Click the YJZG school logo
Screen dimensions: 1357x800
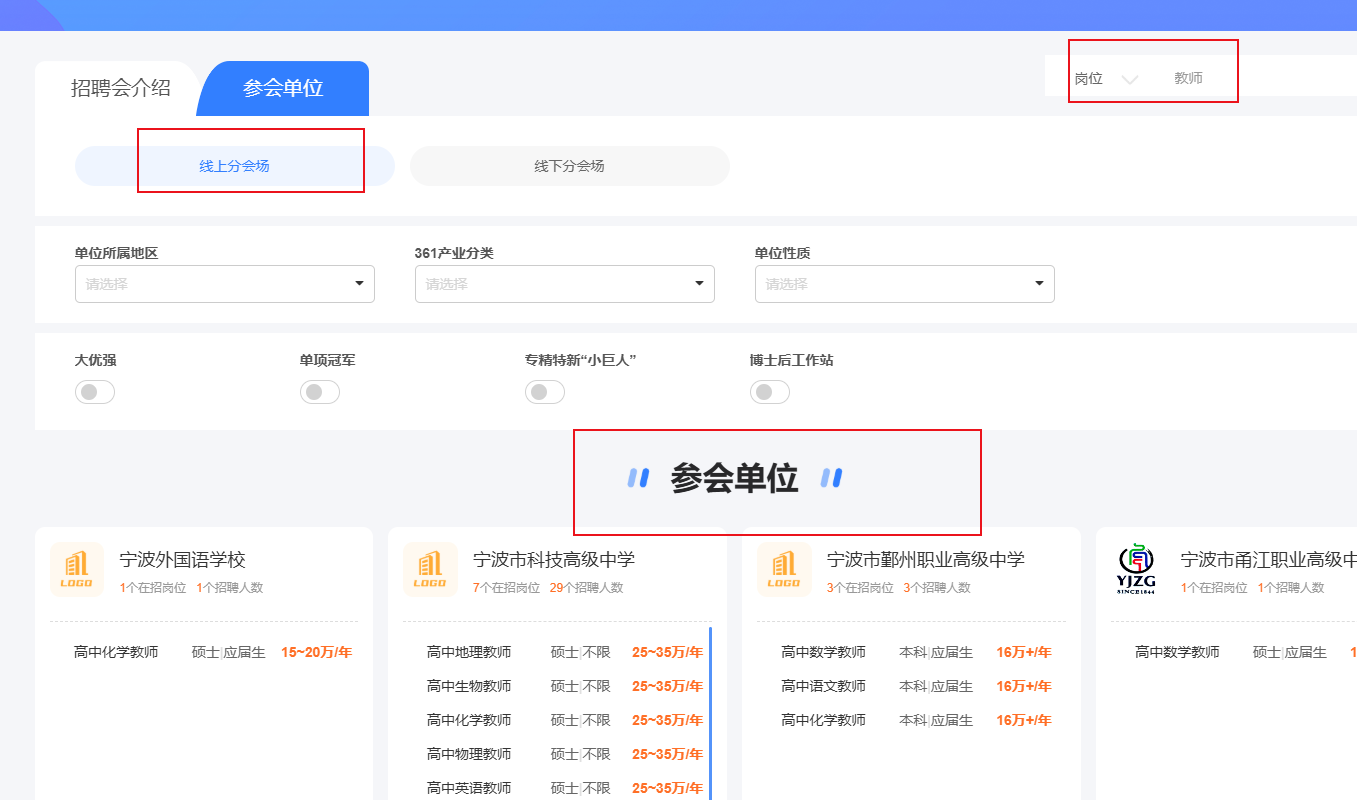1136,570
